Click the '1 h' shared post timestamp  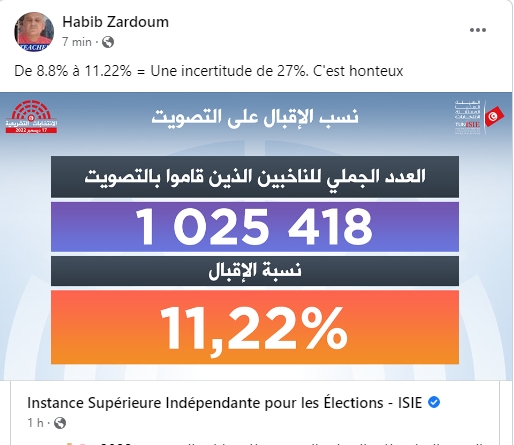click(x=36, y=423)
